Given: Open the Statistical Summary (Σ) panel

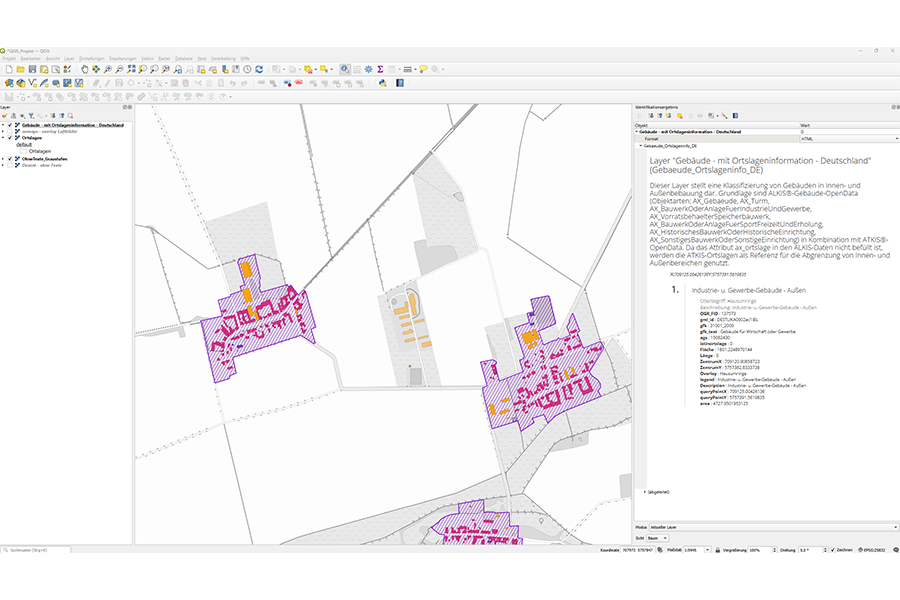Looking at the screenshot, I should [x=379, y=68].
